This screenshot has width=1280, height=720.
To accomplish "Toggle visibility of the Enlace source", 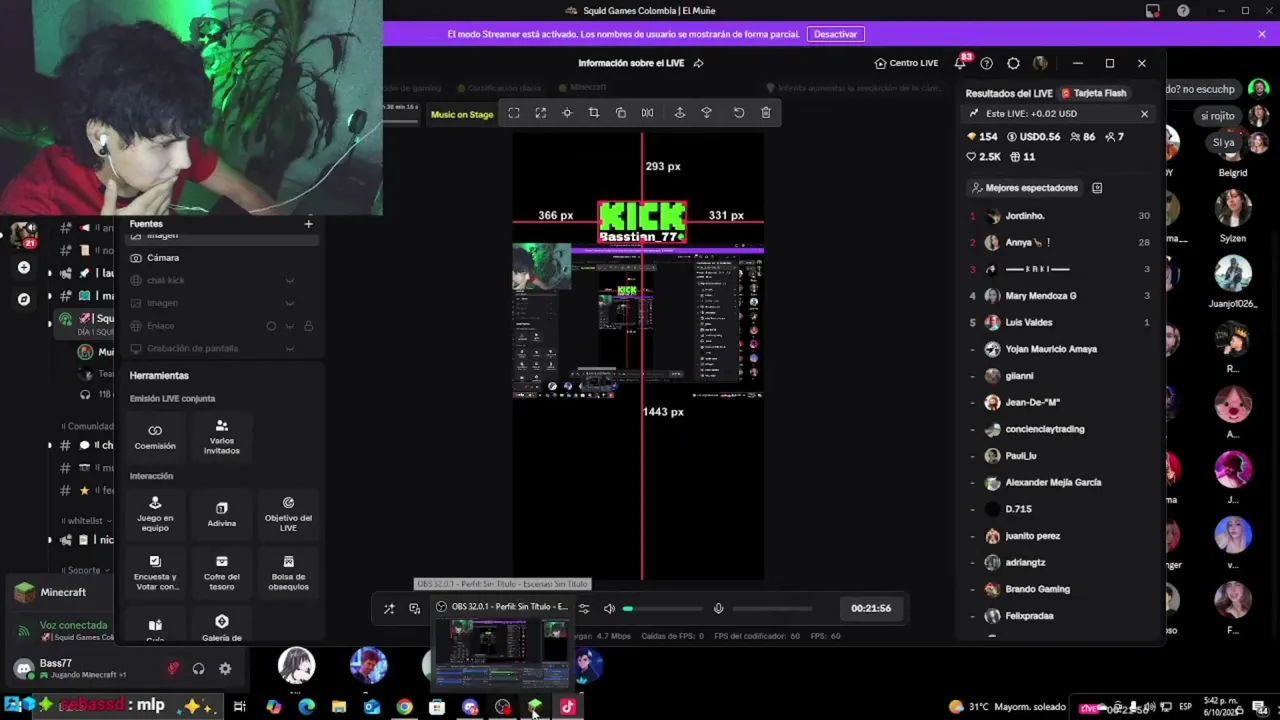I will 290,326.
